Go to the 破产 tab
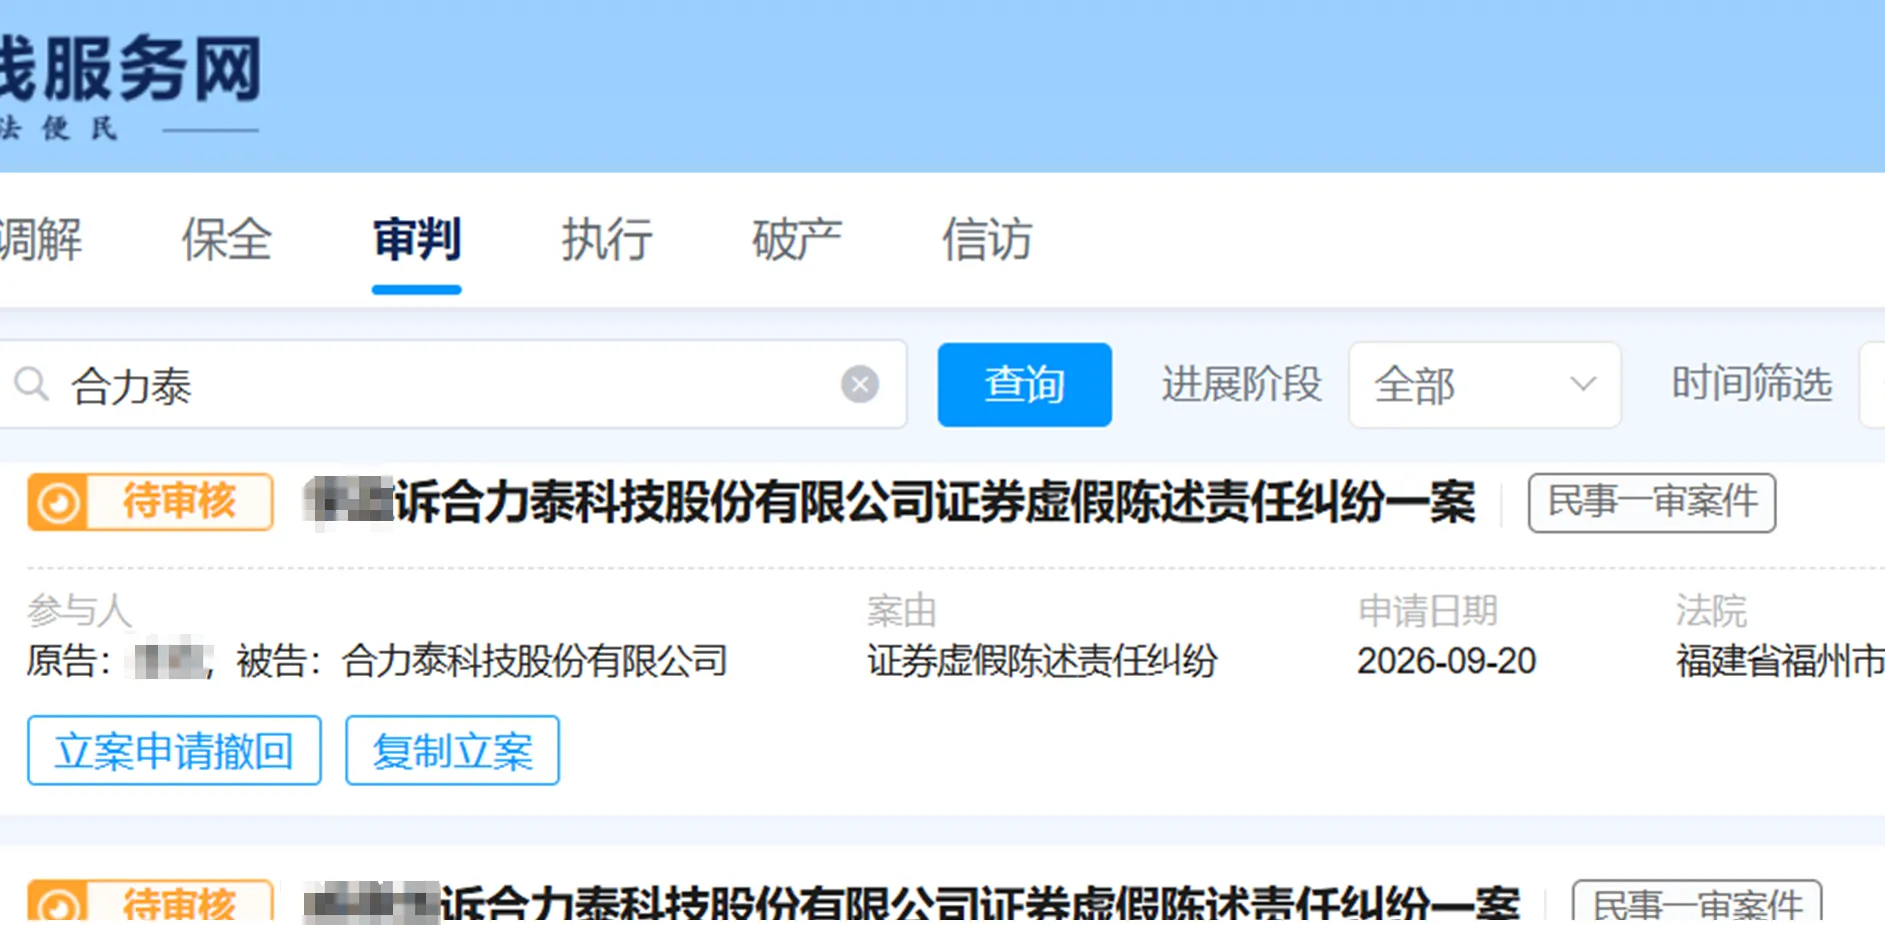The image size is (1885, 925). [796, 240]
